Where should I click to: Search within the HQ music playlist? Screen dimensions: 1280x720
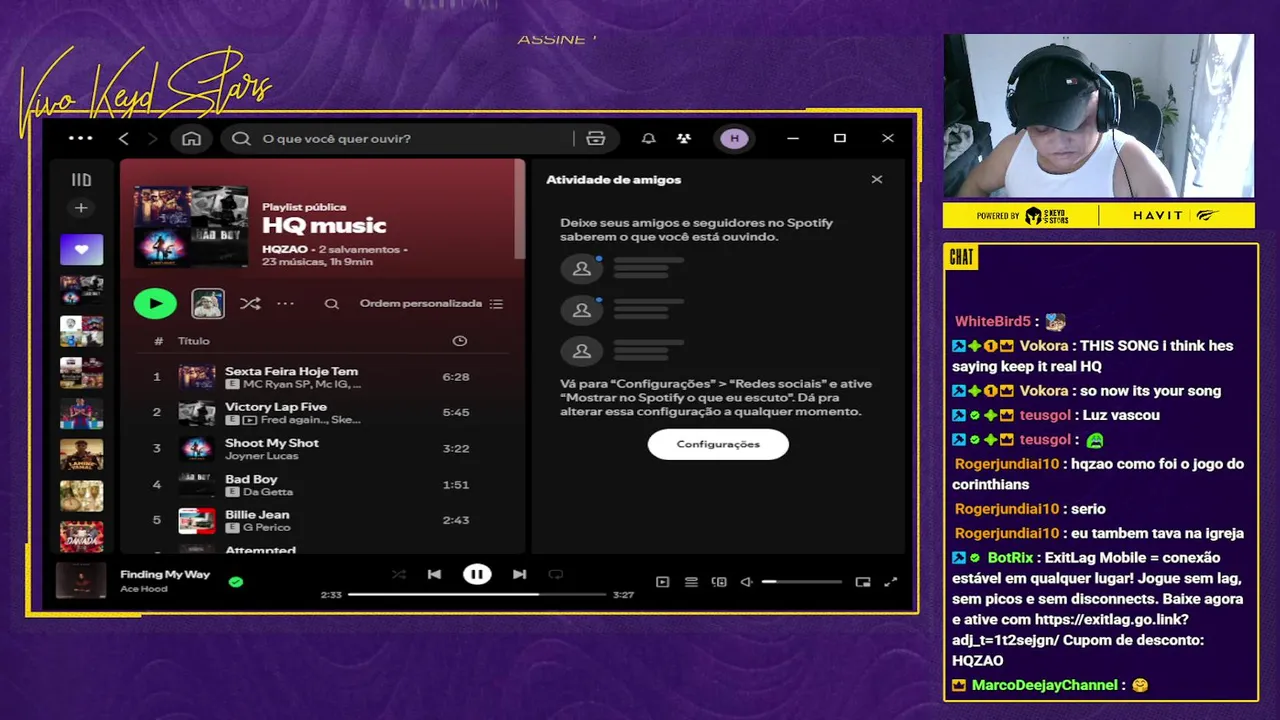click(x=332, y=304)
